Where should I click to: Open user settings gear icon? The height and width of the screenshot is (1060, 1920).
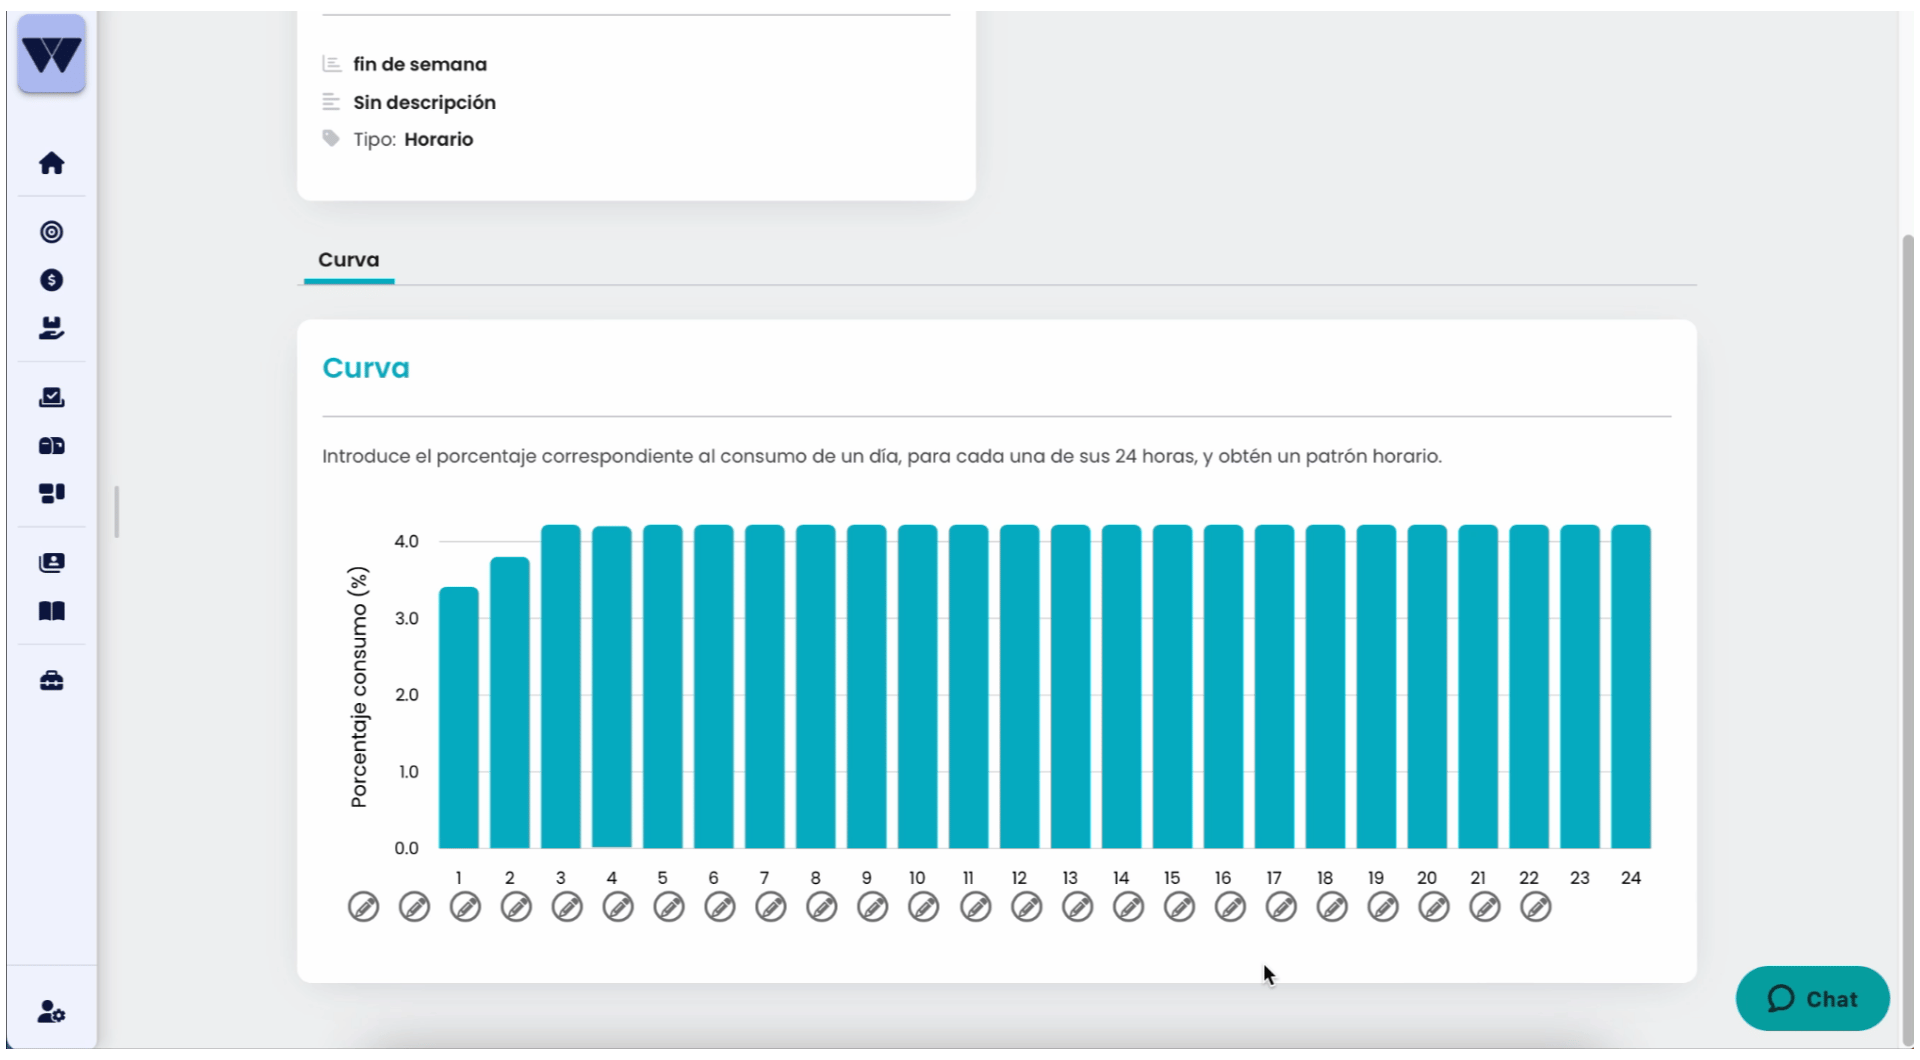point(51,1012)
